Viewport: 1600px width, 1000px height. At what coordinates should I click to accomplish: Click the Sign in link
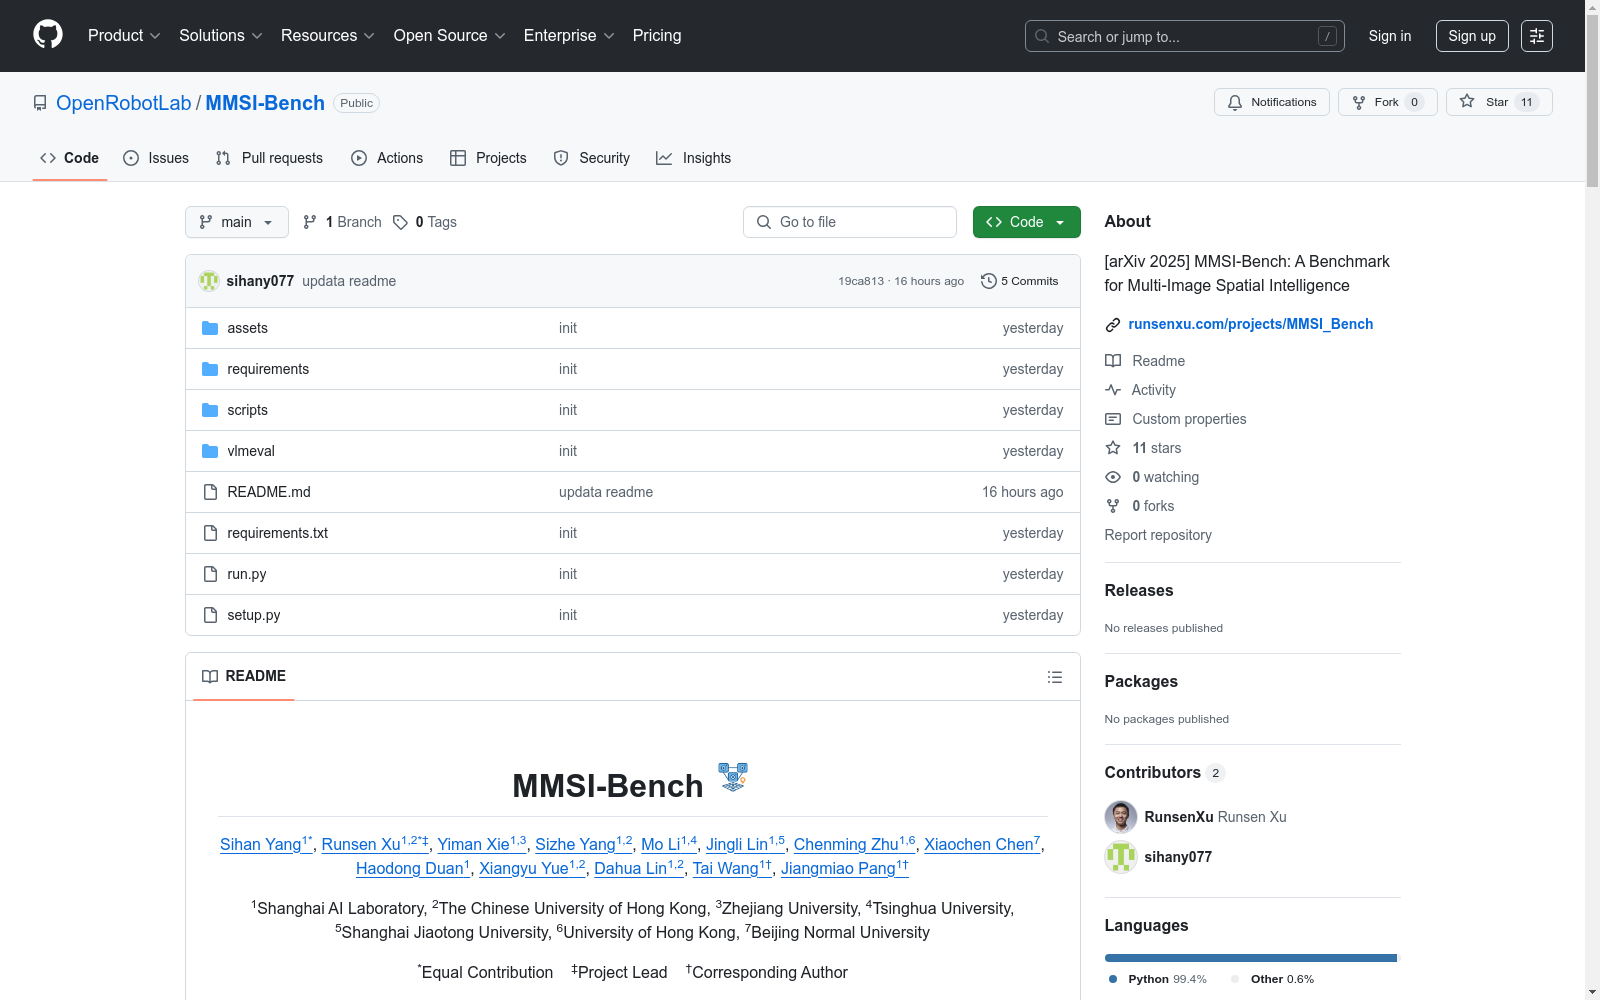(x=1390, y=36)
